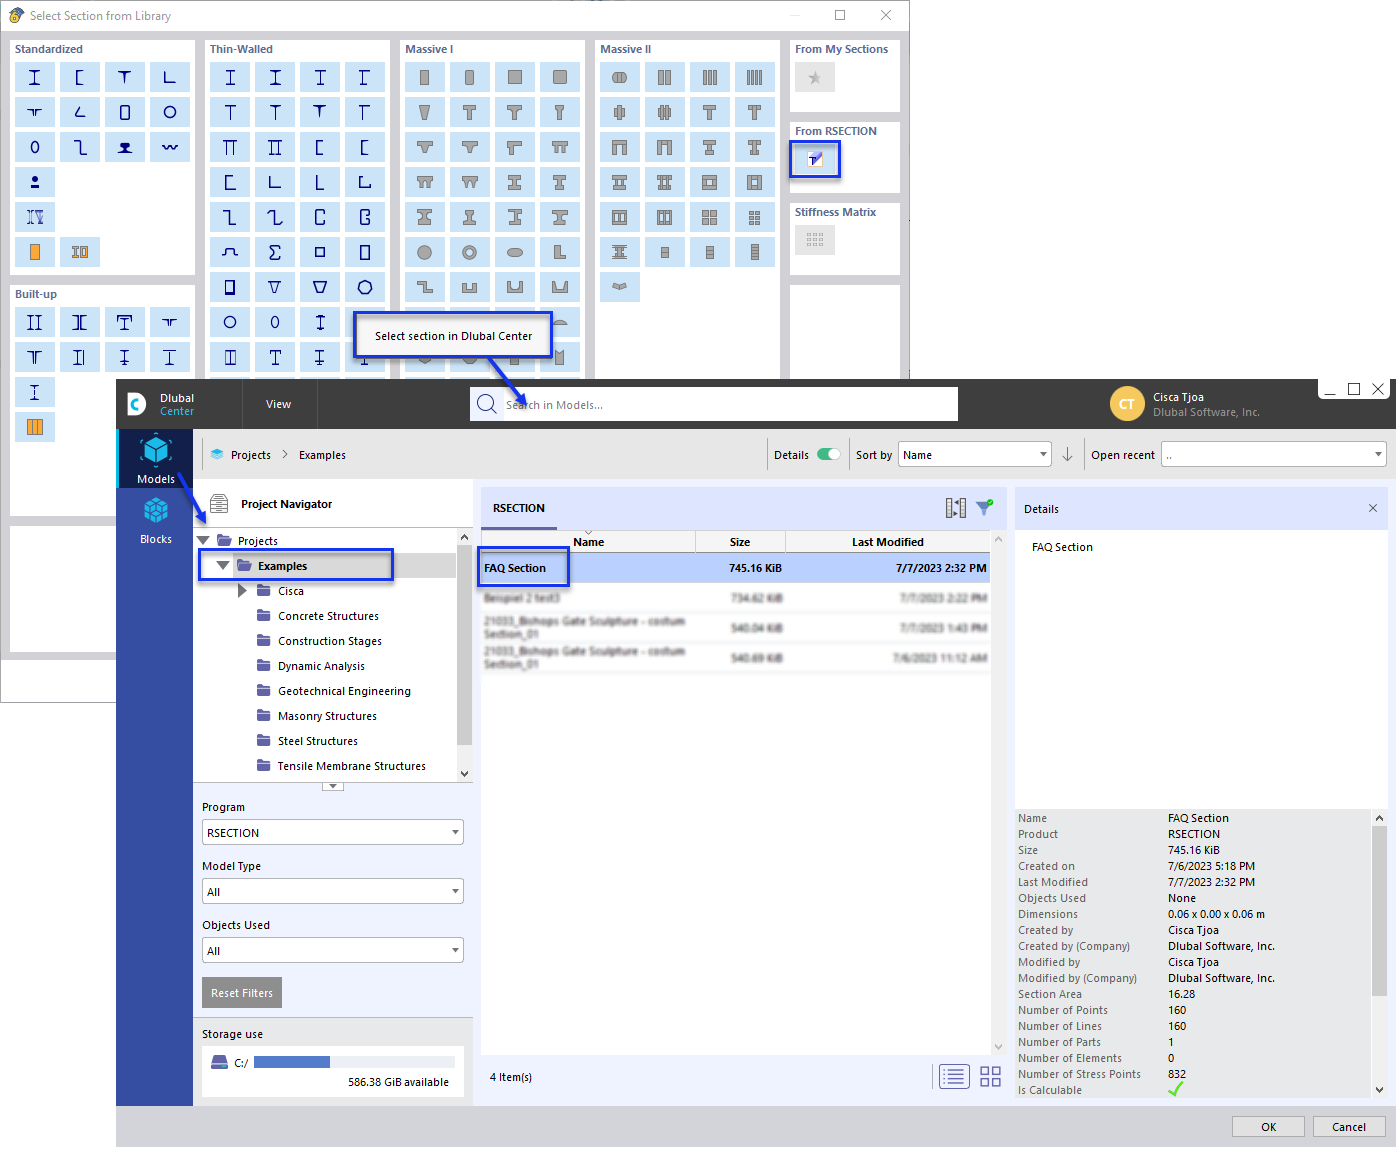This screenshot has height=1150, width=1400.
Task: Open the From RSECTION section import icon
Action: [x=815, y=159]
